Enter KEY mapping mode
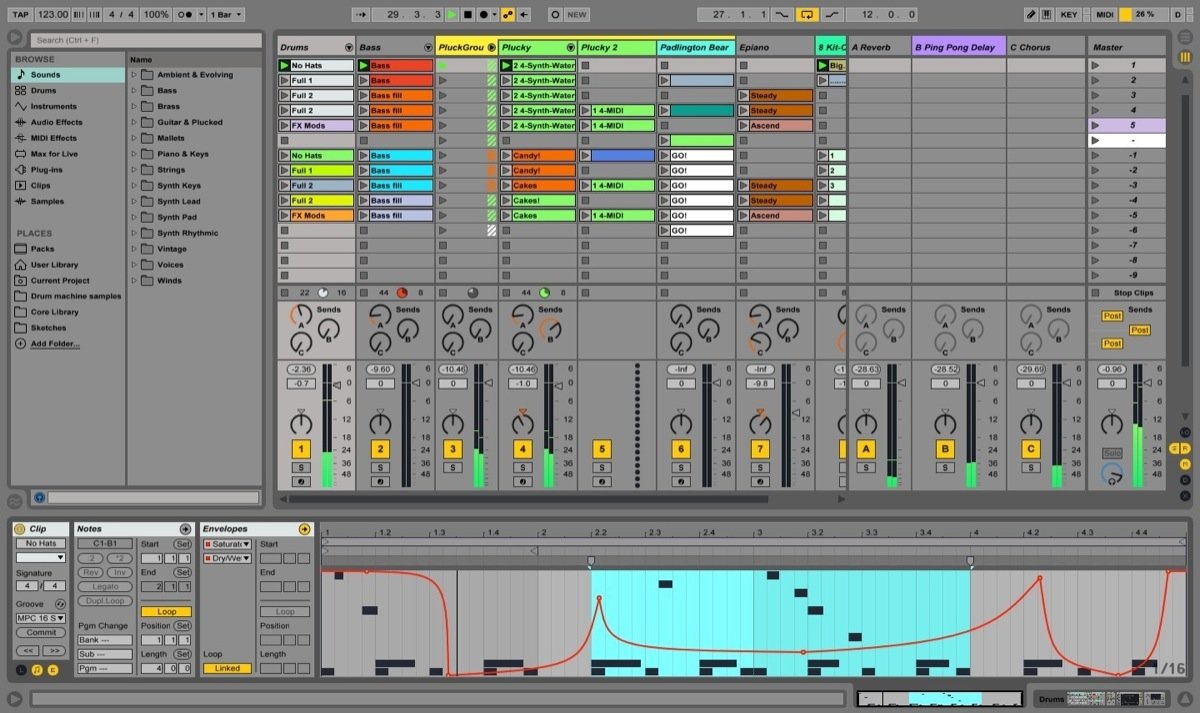This screenshot has width=1200, height=713. 1067,14
